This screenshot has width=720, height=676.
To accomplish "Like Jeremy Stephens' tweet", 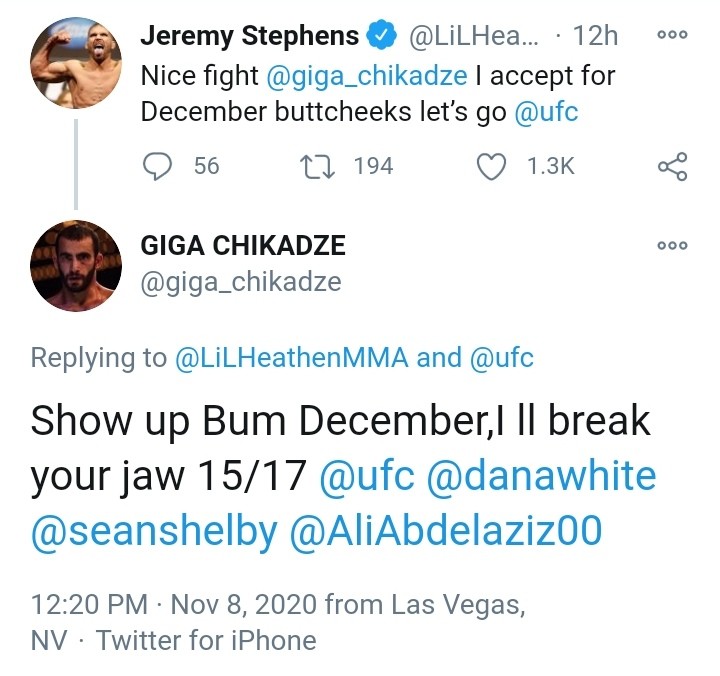I will tap(491, 165).
